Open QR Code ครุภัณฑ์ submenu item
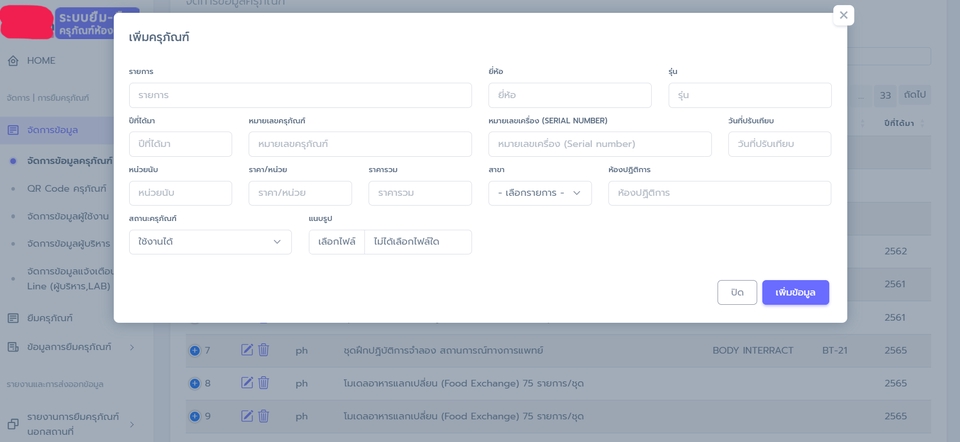This screenshot has height=442, width=960. click(67, 189)
